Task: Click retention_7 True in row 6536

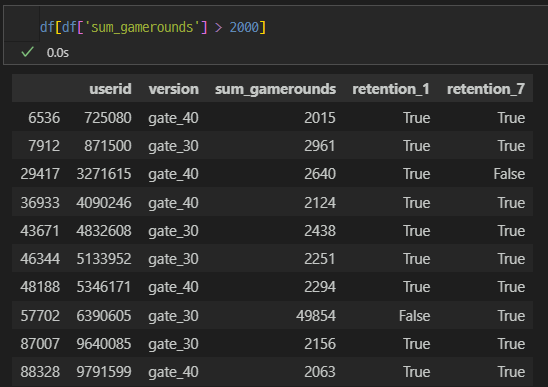Action: (511, 118)
